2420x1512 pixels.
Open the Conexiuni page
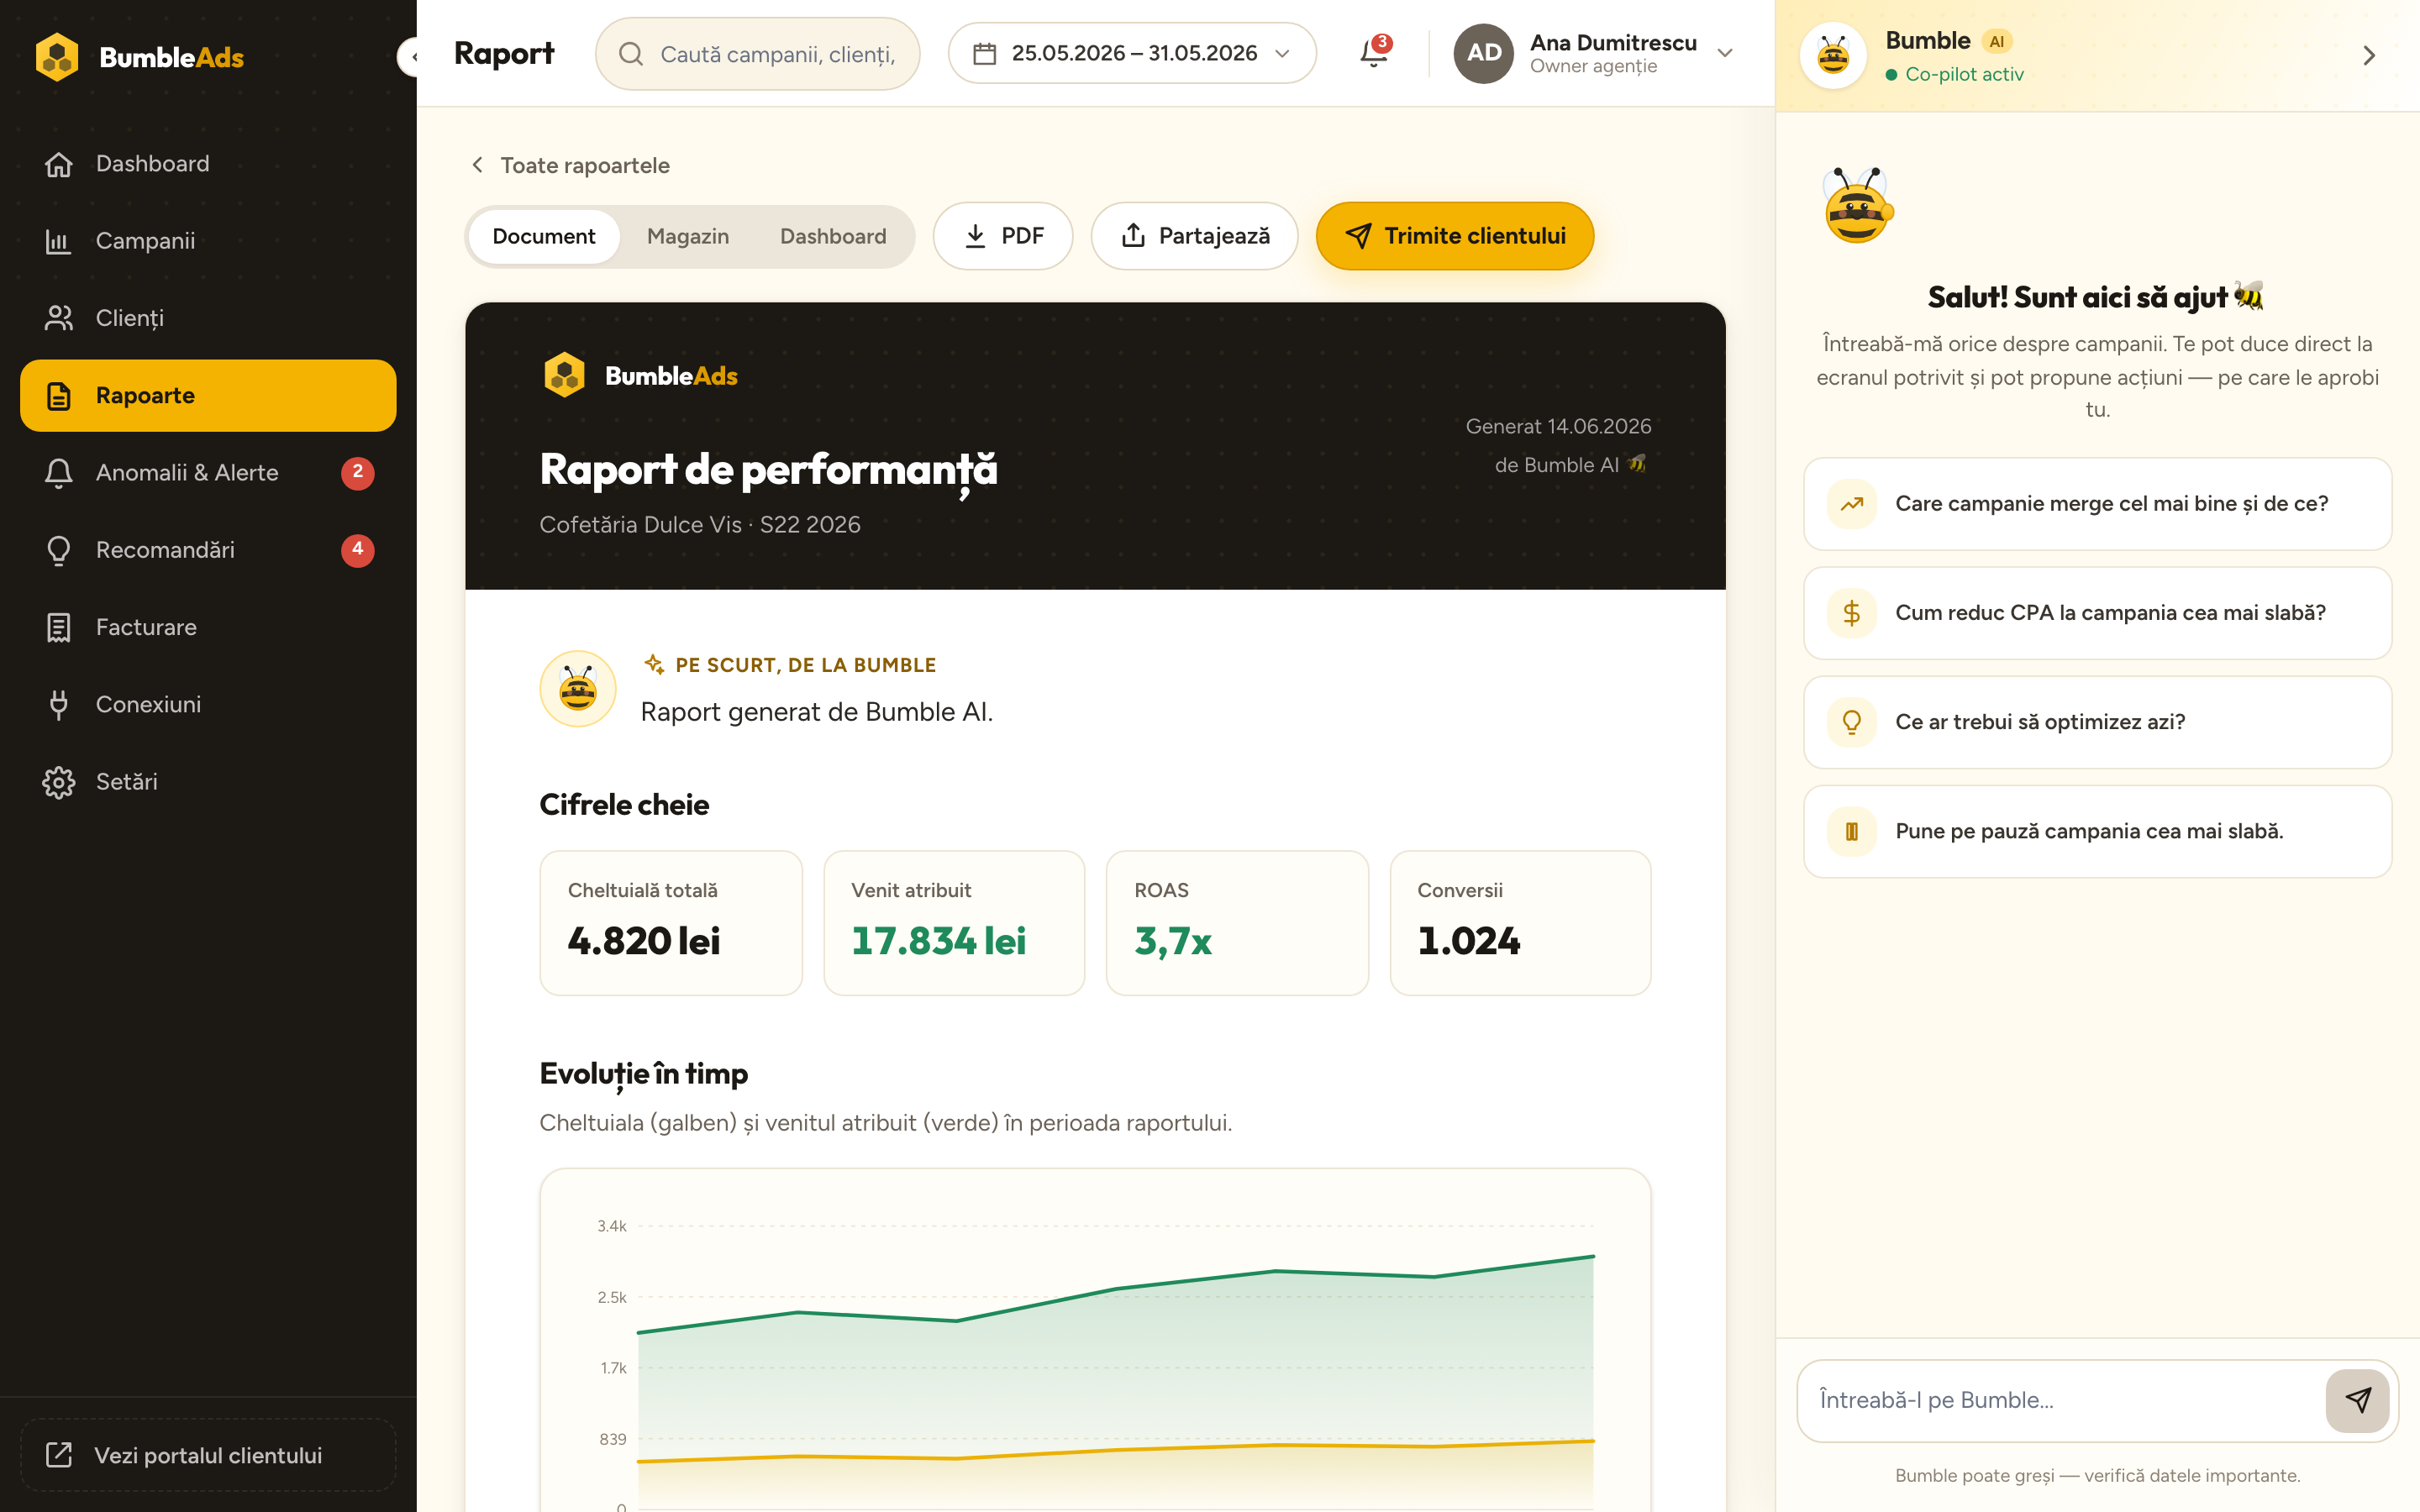(x=208, y=704)
